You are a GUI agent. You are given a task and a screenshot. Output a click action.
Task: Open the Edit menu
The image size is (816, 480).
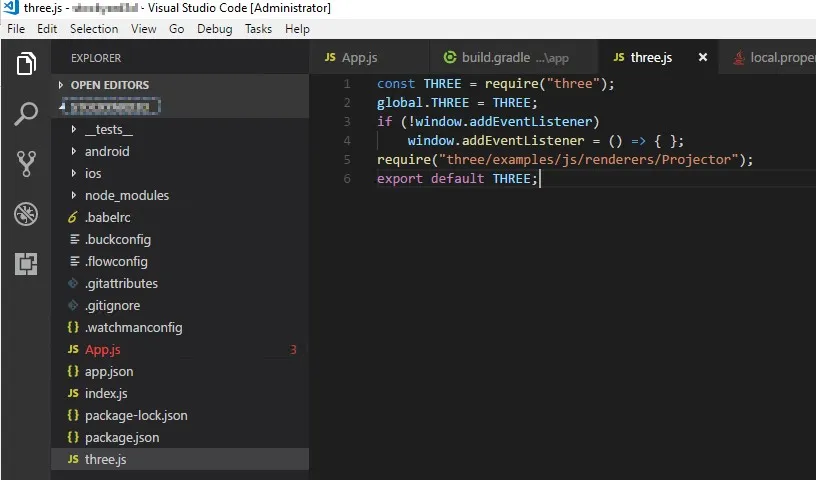pos(47,29)
